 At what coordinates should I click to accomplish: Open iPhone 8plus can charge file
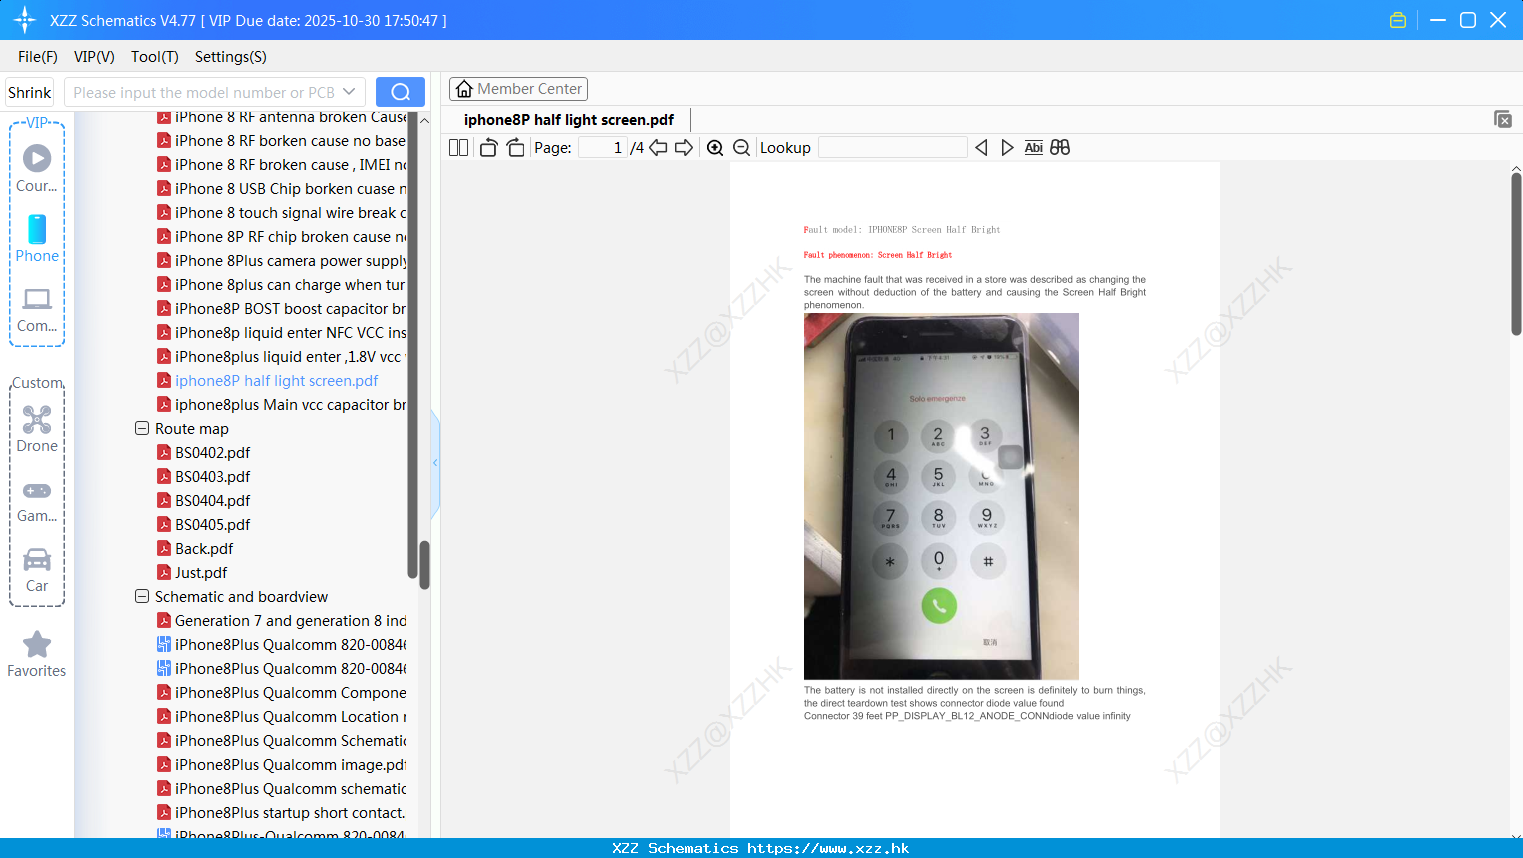pos(282,284)
